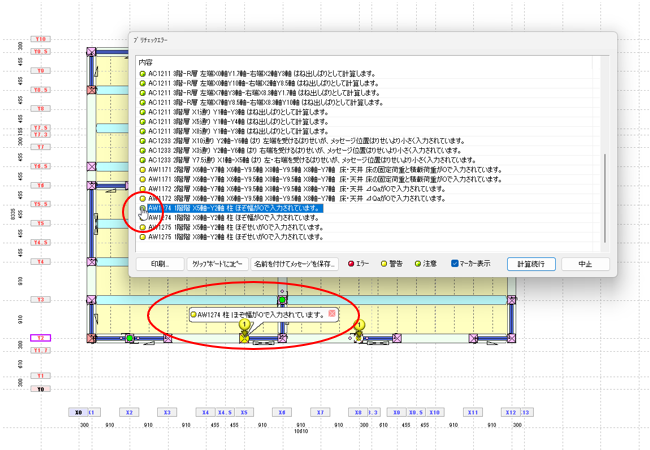This screenshot has height=450, width=650.
Task: Select the column symbol at X6-Y2
Action: pyautogui.click(x=282, y=338)
